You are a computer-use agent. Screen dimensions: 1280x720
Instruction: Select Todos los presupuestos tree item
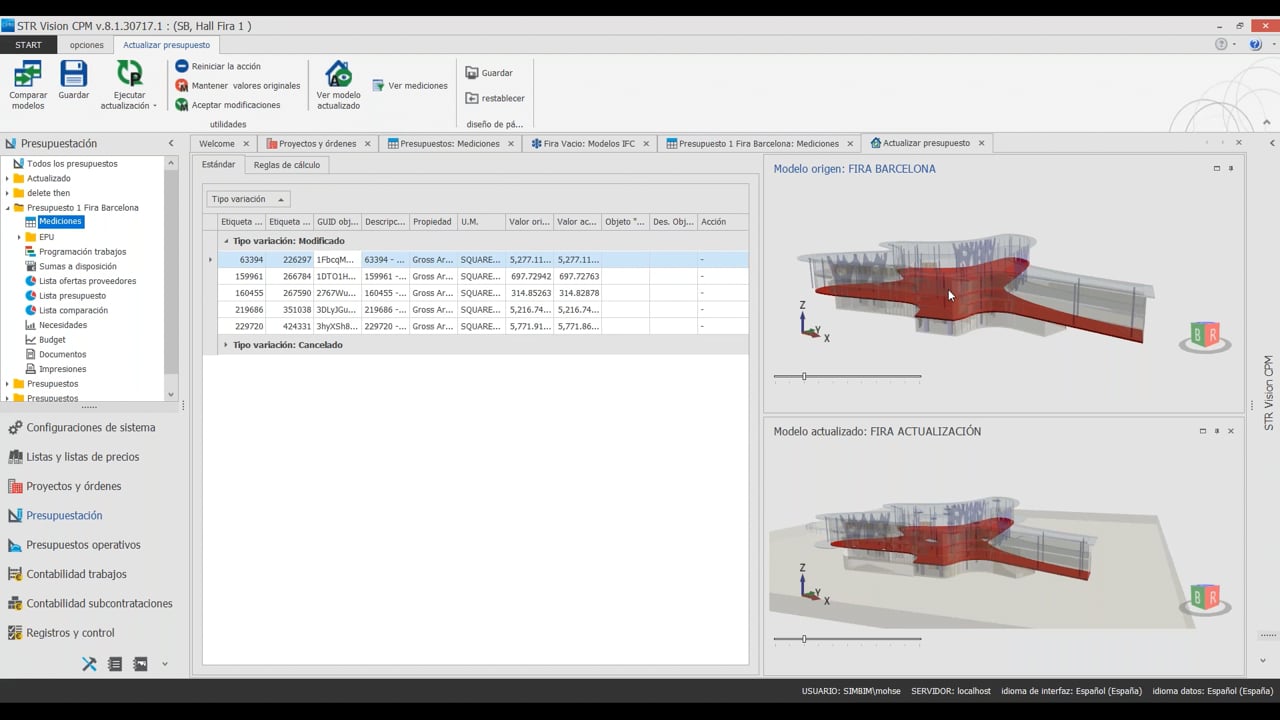click(72, 163)
